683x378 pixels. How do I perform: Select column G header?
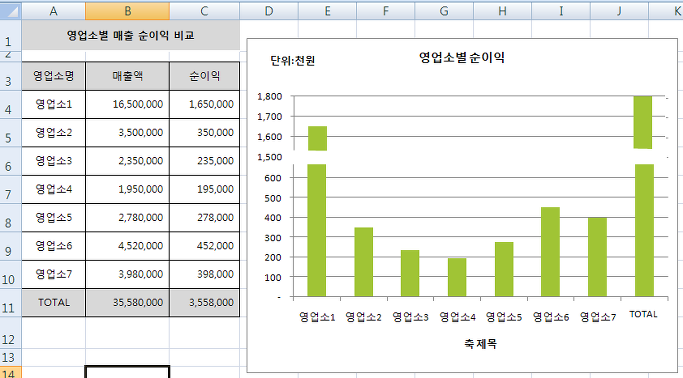tap(444, 11)
